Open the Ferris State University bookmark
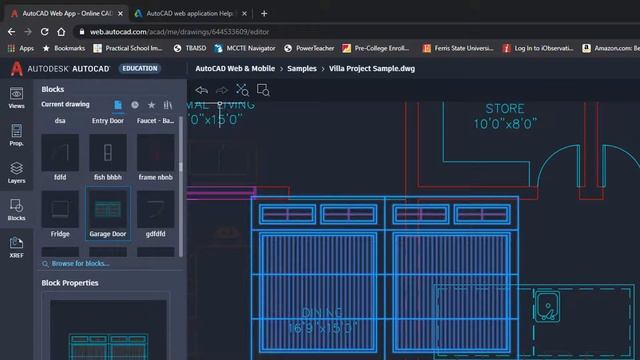The height and width of the screenshot is (360, 640). click(458, 48)
